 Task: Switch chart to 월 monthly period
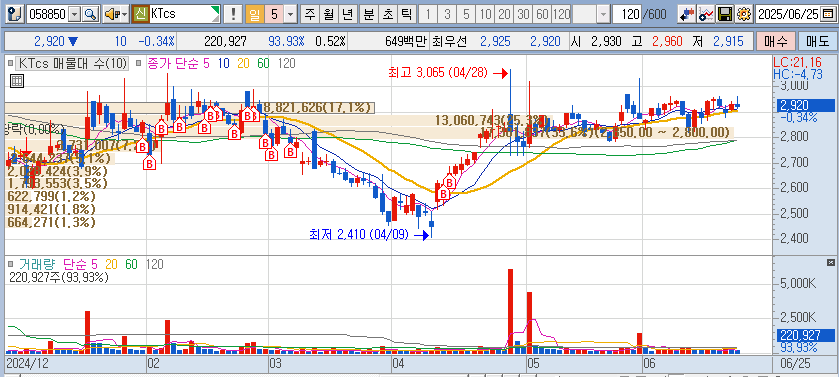[x=329, y=14]
